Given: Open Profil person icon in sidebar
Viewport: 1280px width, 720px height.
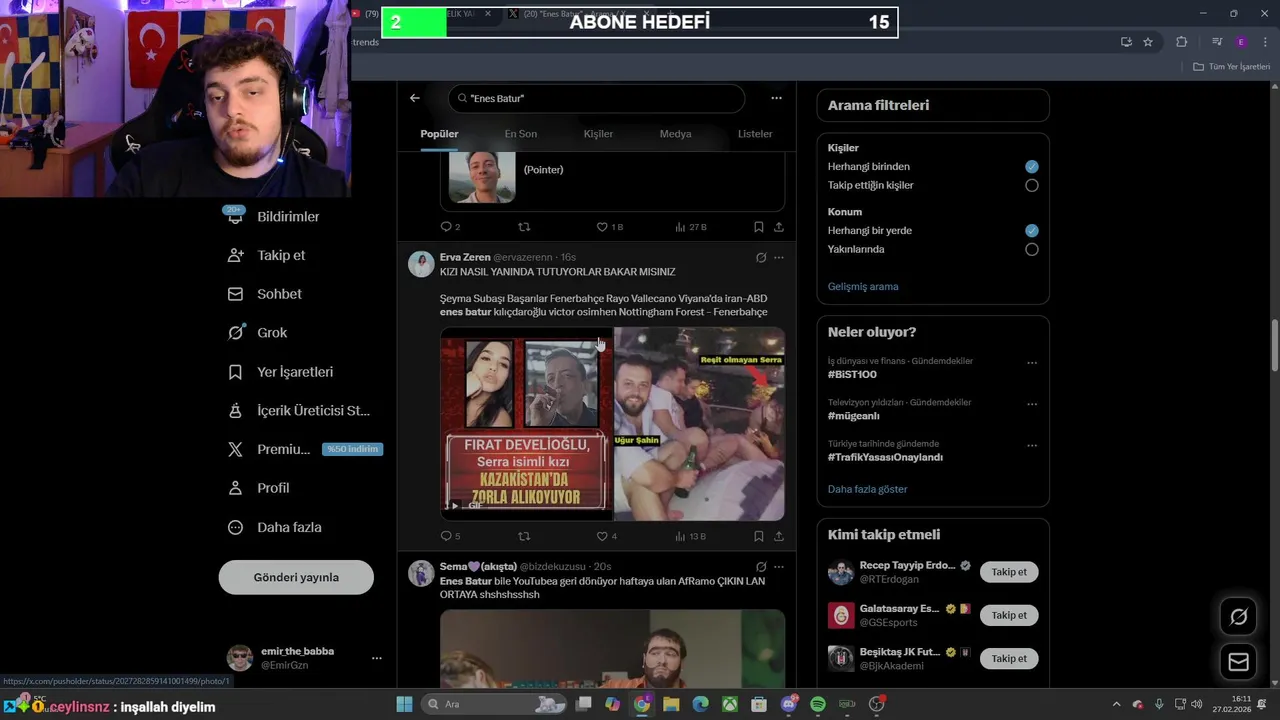Looking at the screenshot, I should [x=235, y=488].
